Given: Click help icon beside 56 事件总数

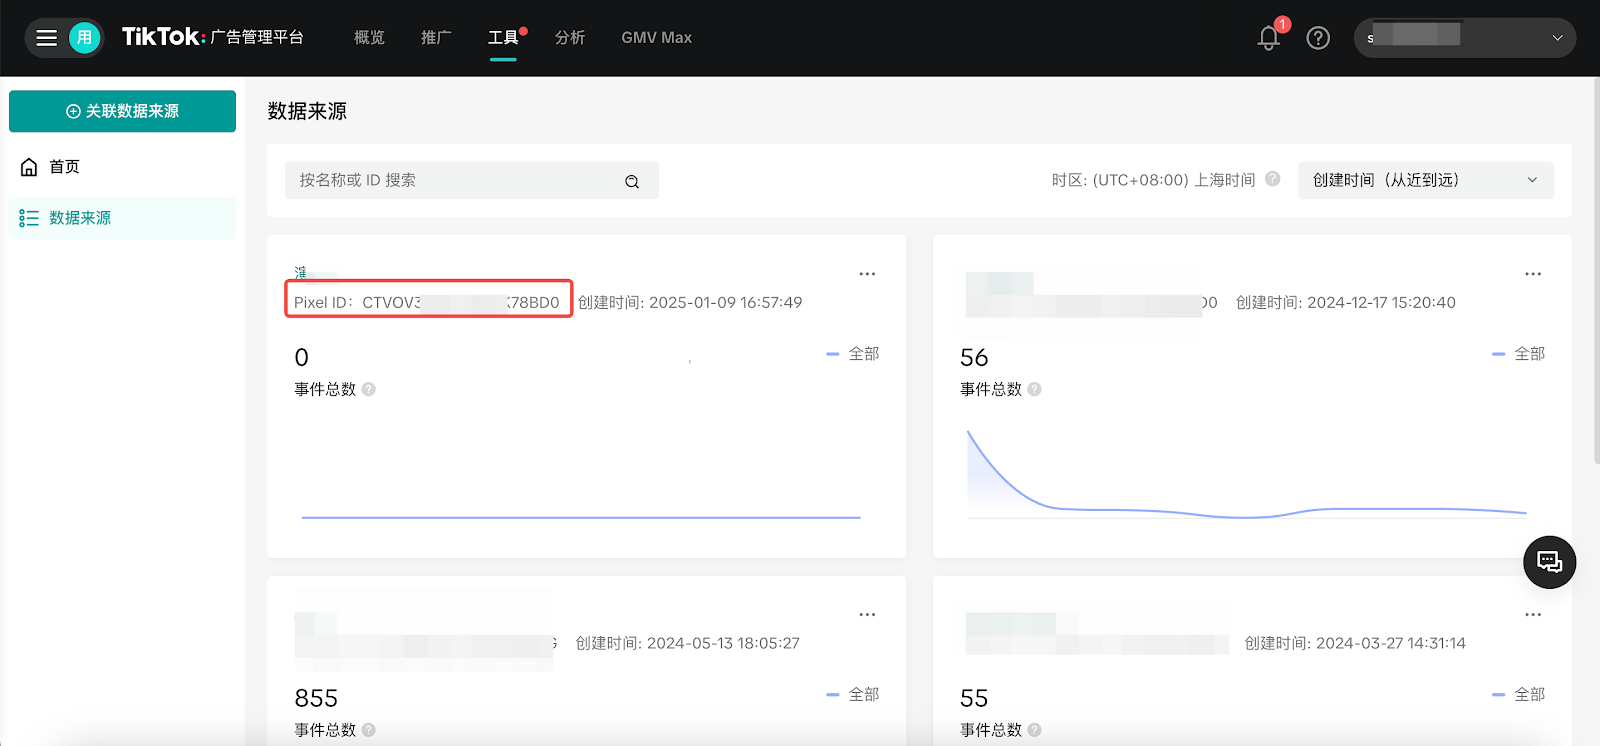Looking at the screenshot, I should [x=1034, y=389].
